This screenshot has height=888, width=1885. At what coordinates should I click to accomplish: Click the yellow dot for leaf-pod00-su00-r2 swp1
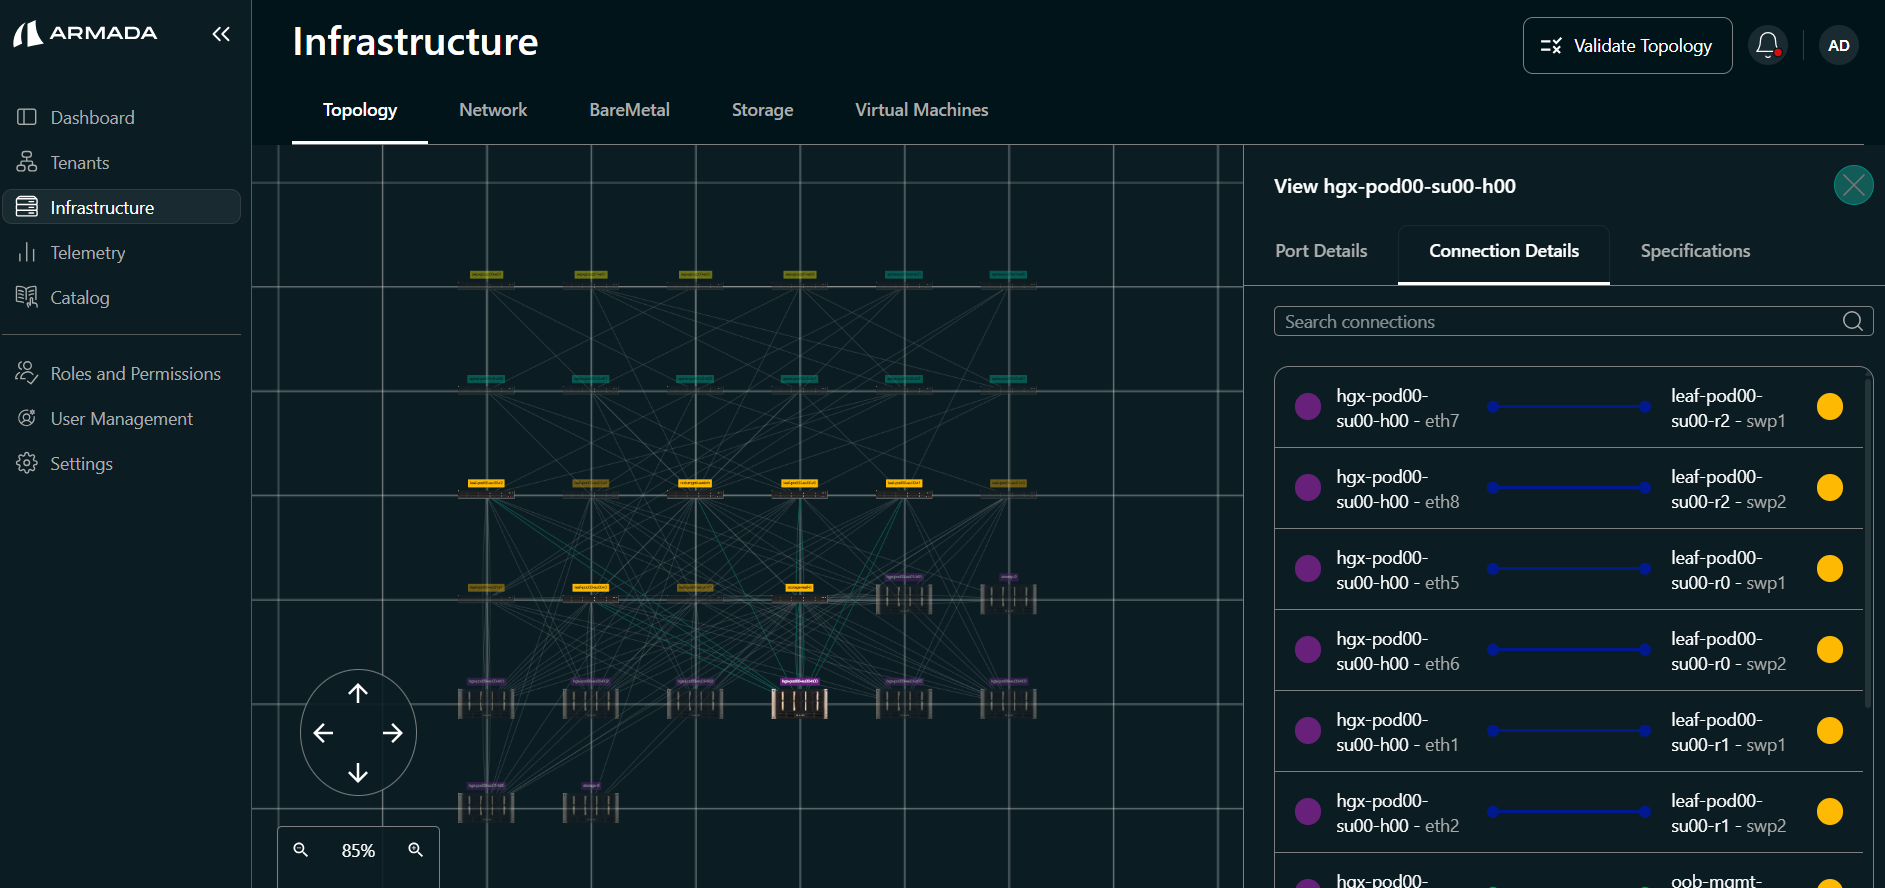point(1829,407)
